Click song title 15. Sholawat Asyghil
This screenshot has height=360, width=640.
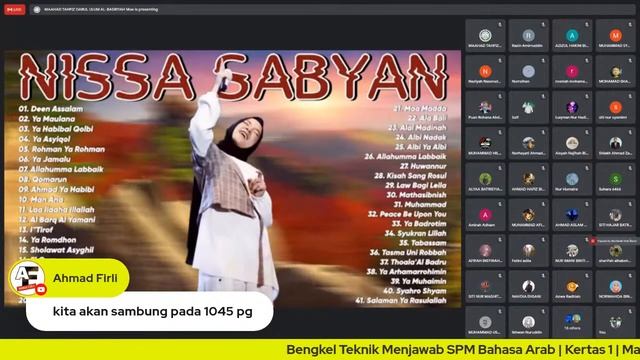click(56, 250)
